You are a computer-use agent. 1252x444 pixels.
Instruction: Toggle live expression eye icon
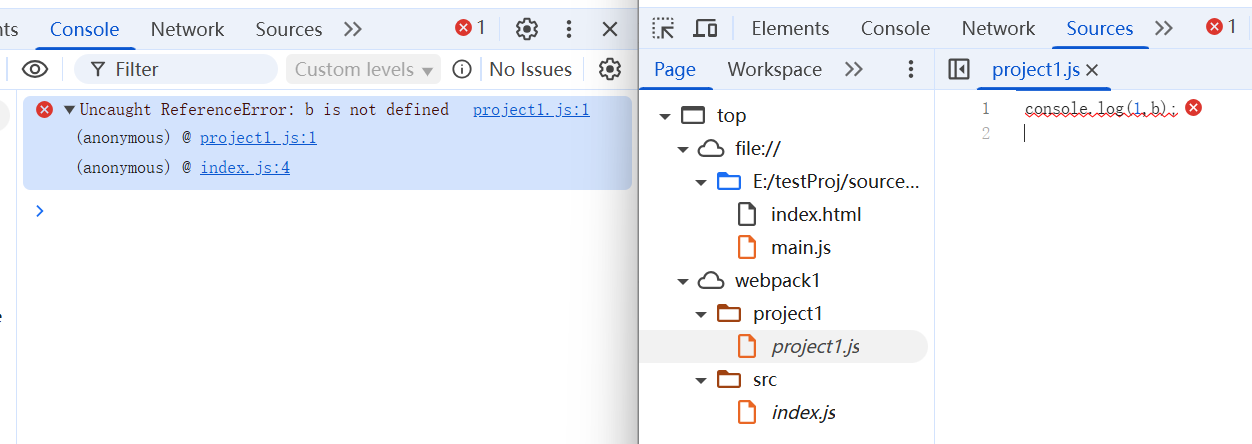point(36,69)
